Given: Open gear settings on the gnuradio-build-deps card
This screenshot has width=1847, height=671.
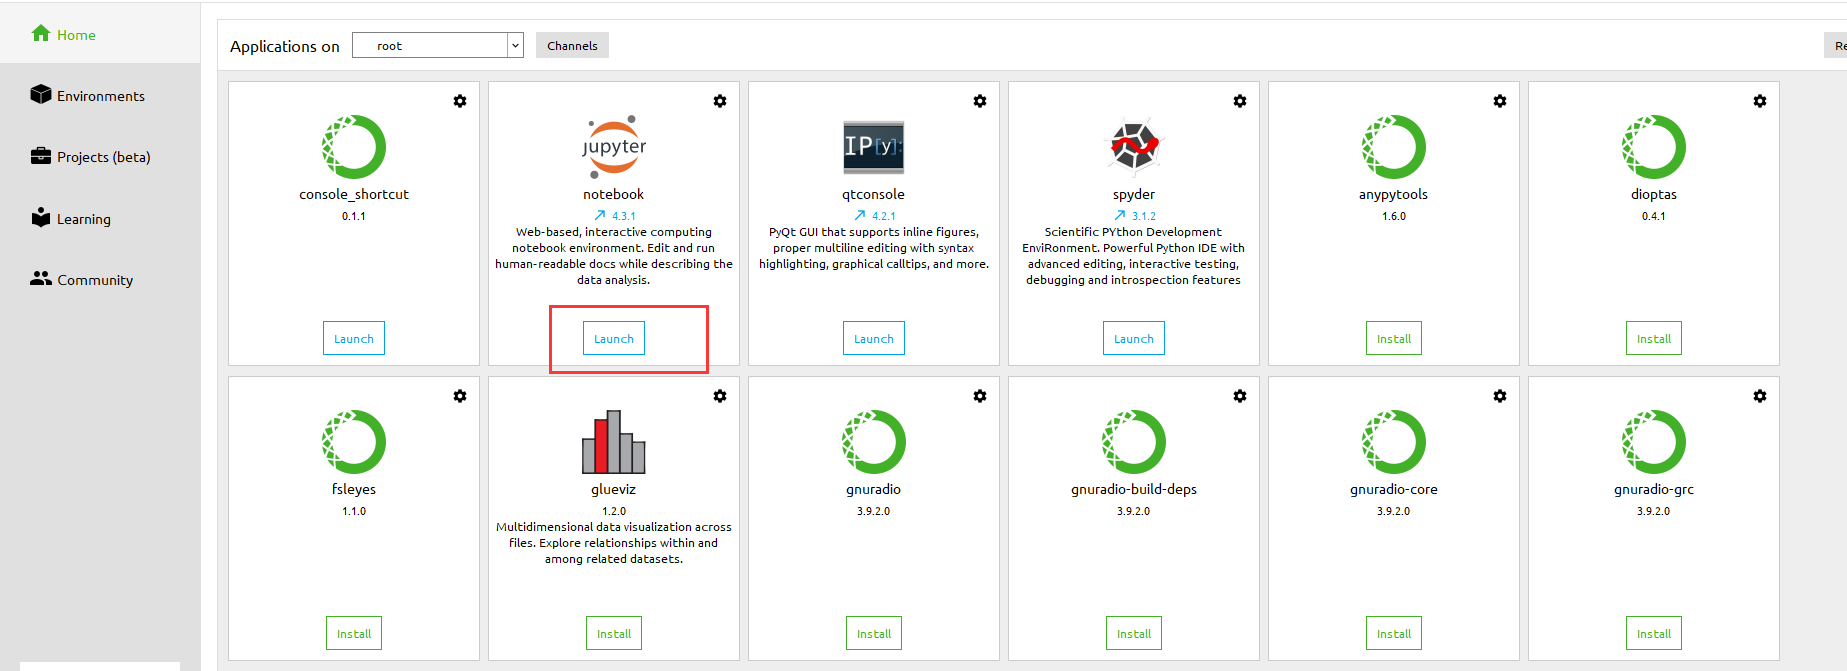Looking at the screenshot, I should pyautogui.click(x=1240, y=396).
